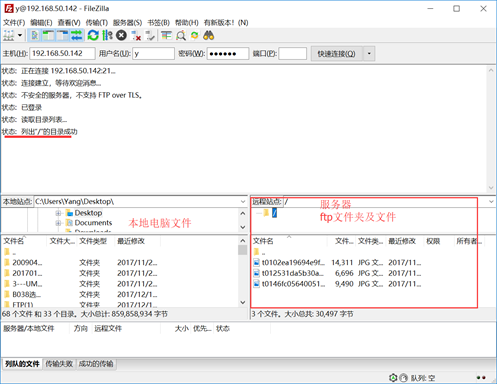Select local folder 200904...

[x=27, y=263]
